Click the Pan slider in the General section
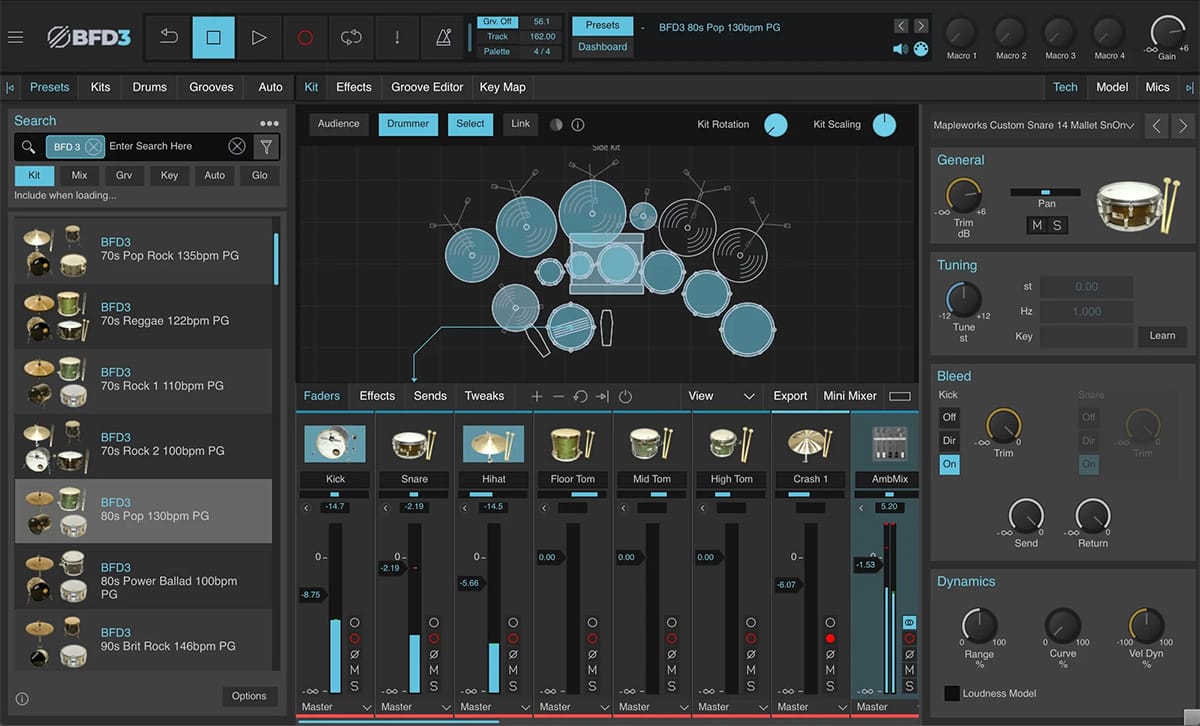This screenshot has width=1200, height=726. coord(1046,190)
